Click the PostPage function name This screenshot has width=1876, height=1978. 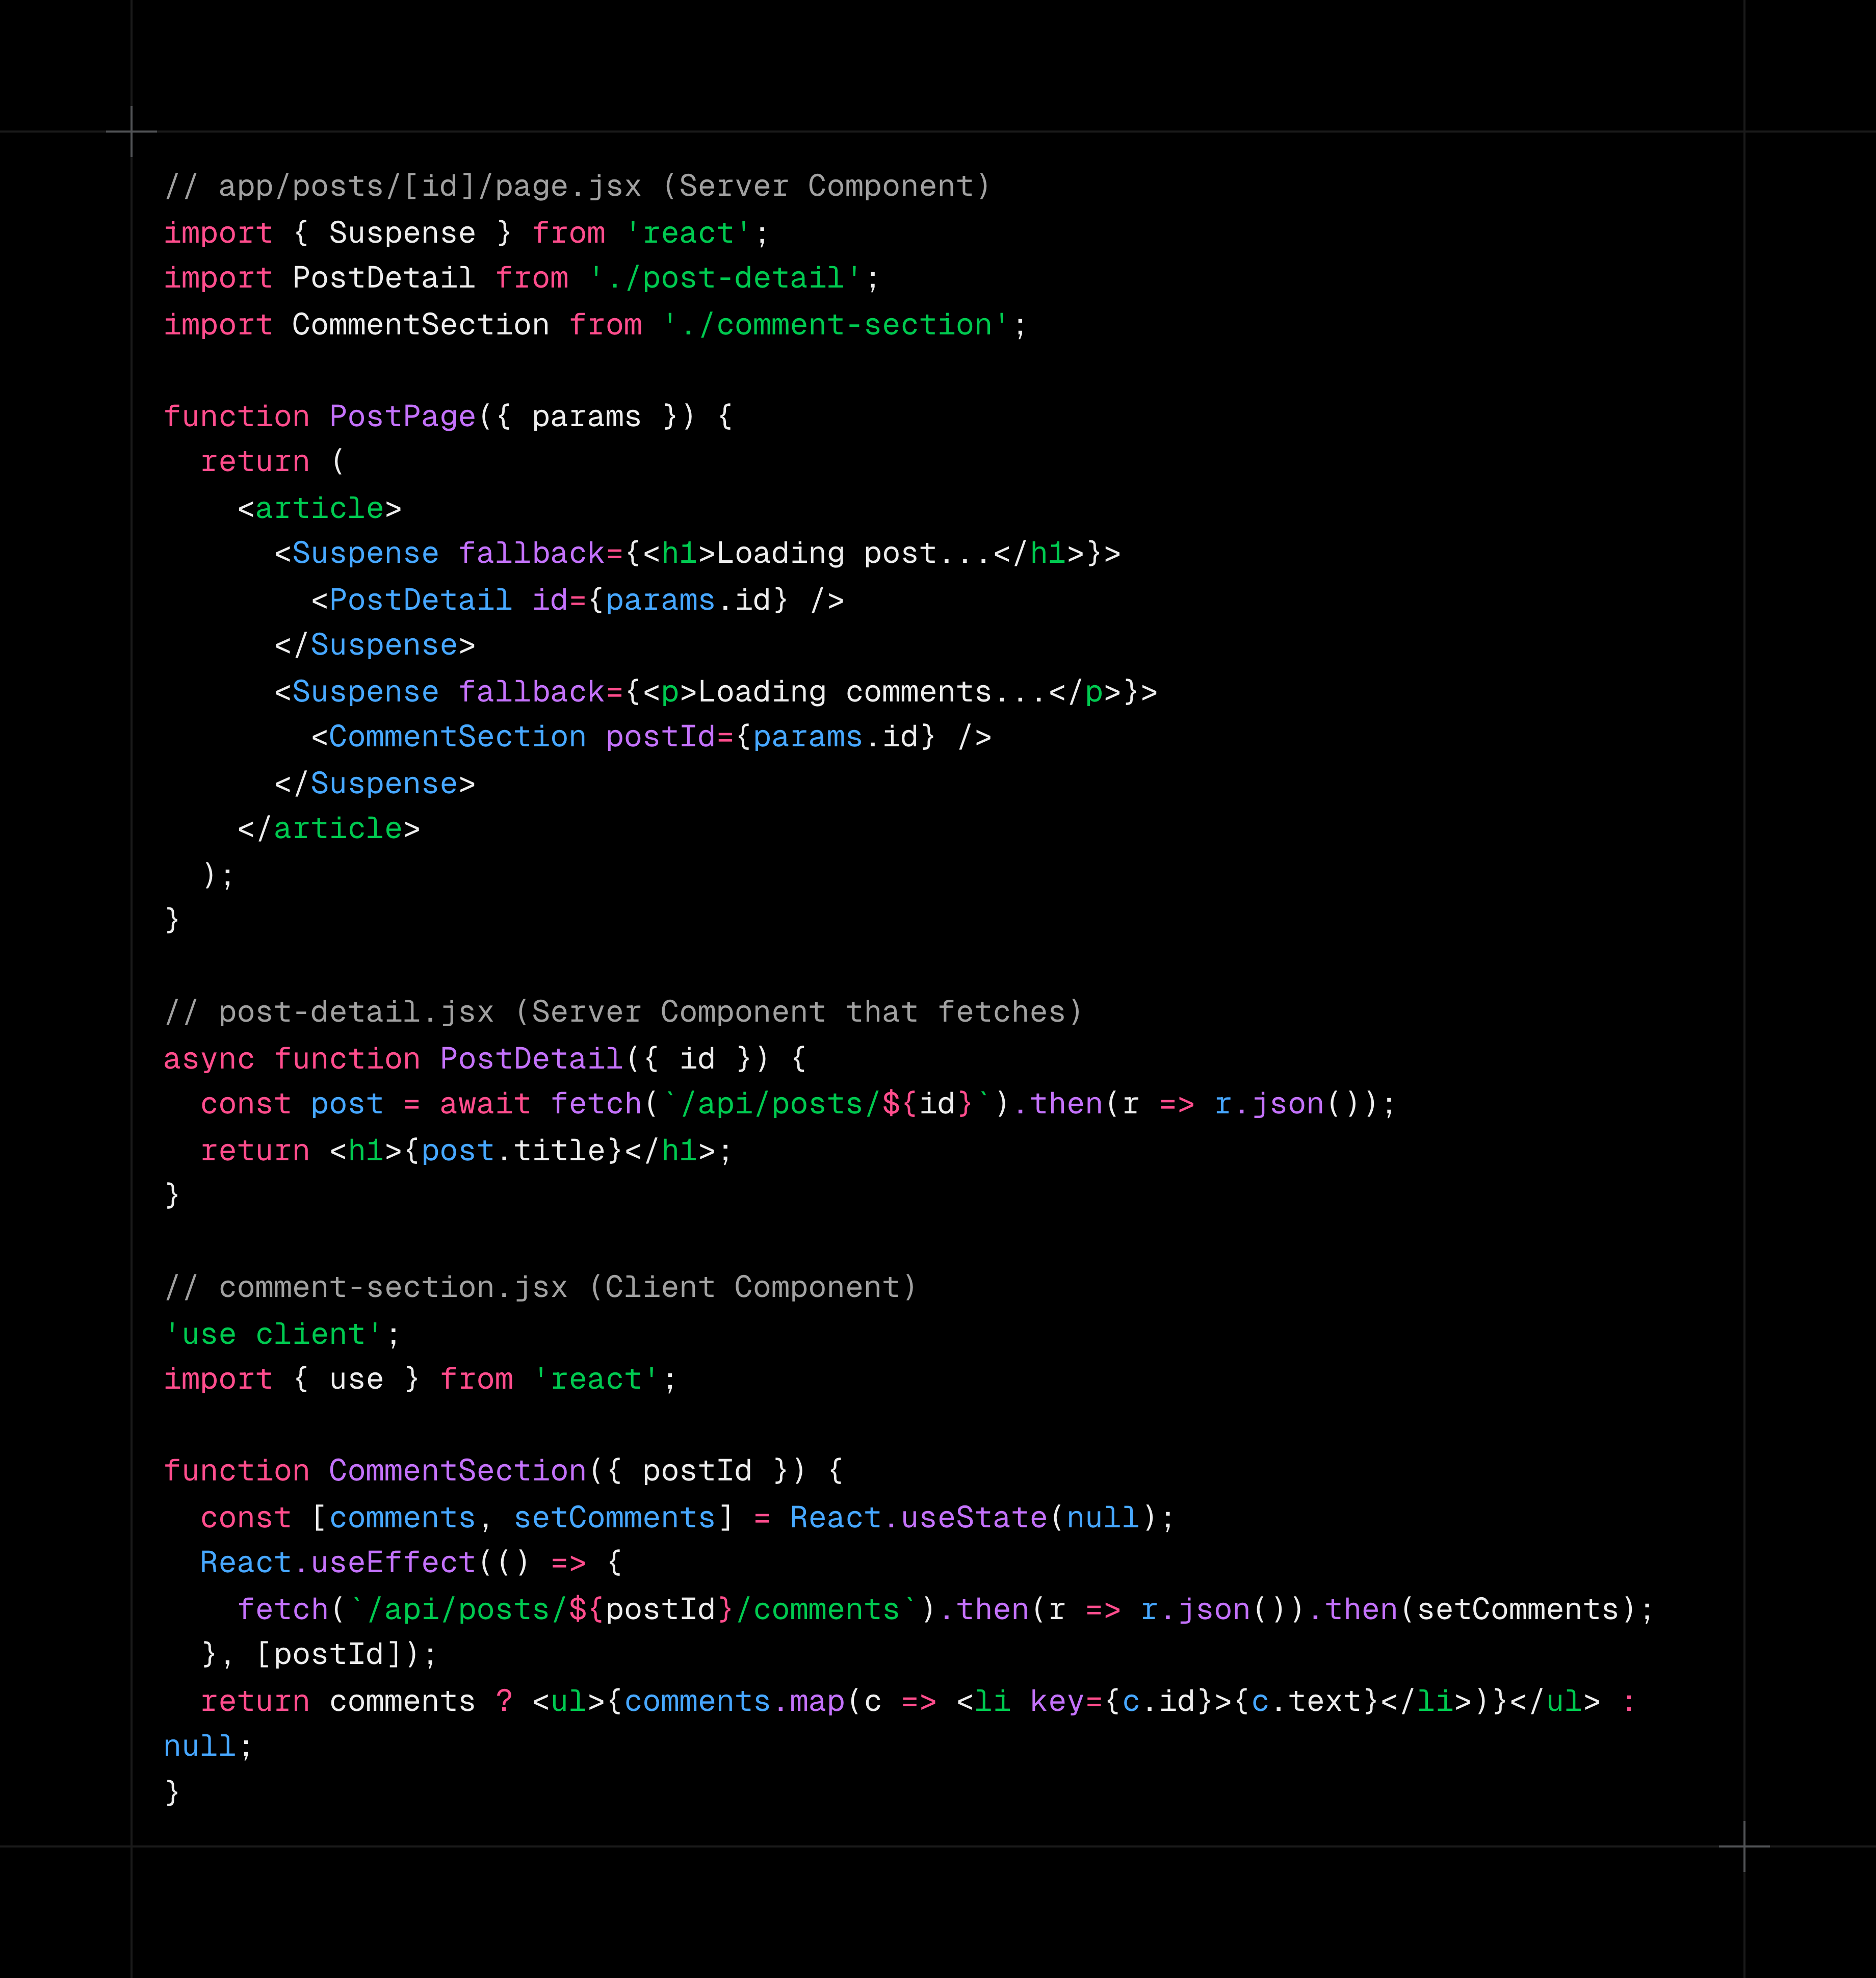(402, 416)
